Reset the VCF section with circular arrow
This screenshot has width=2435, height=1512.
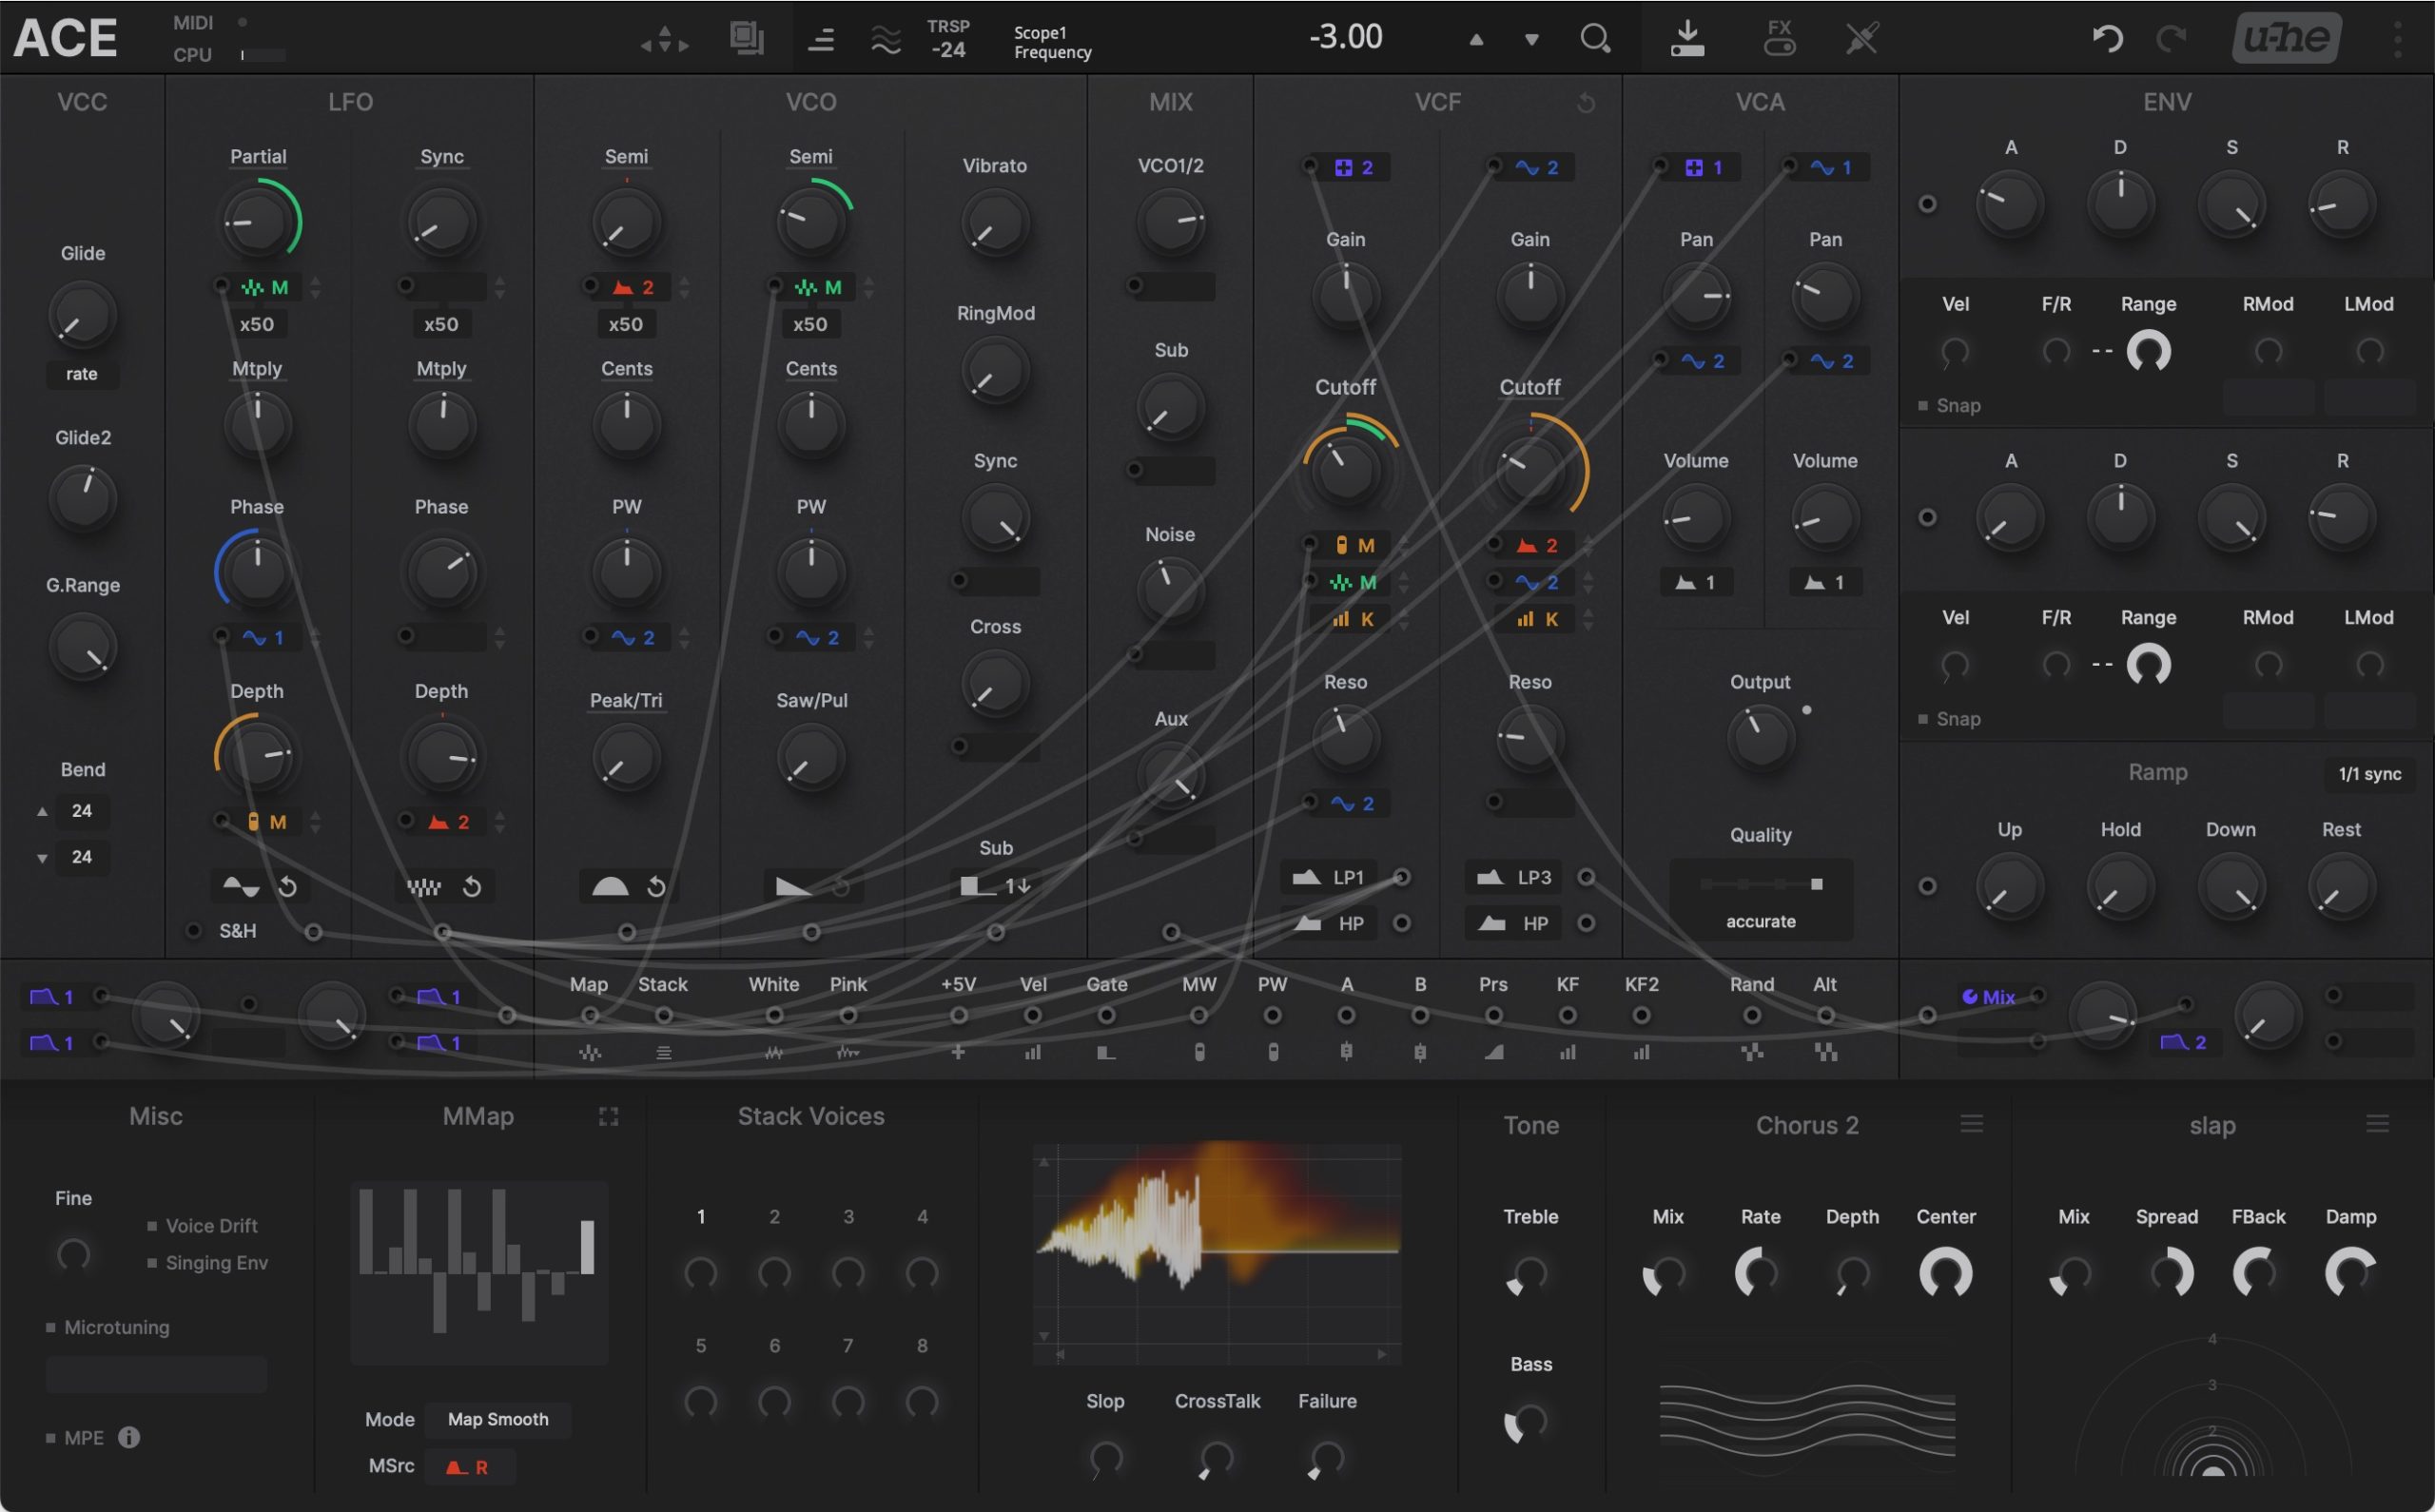tap(1586, 102)
